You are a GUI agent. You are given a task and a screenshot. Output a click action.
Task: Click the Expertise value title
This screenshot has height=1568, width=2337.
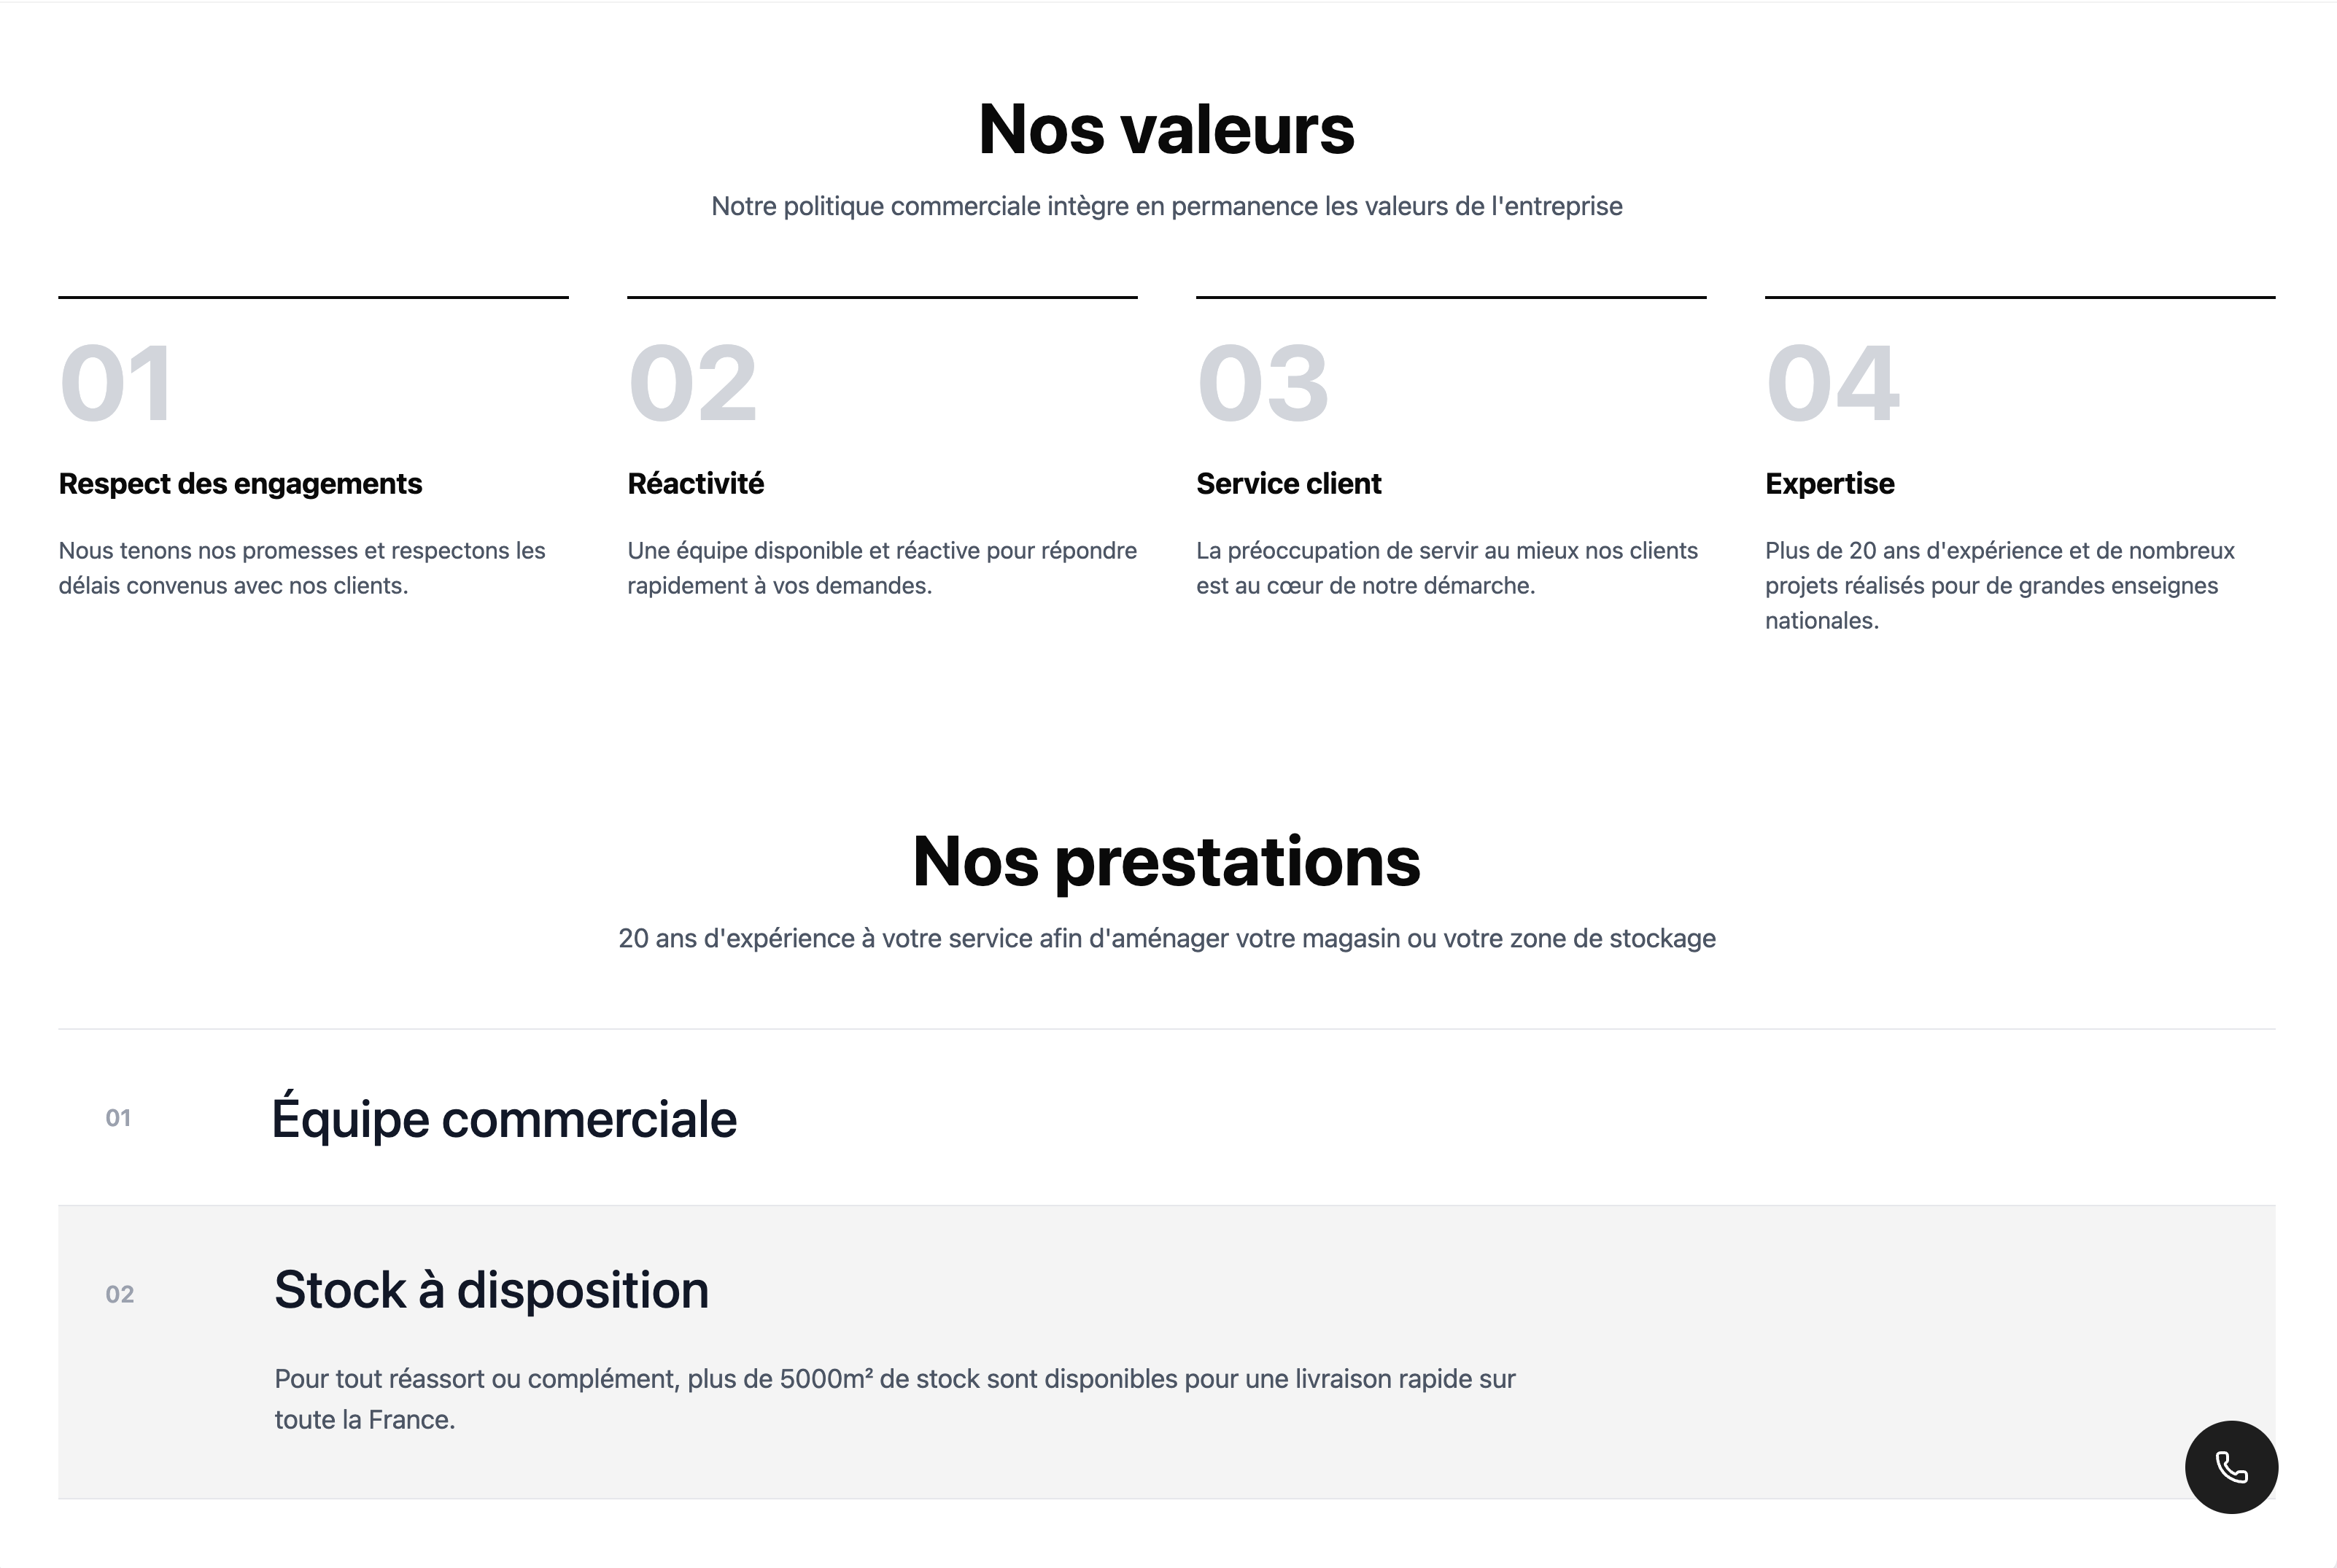click(x=1829, y=484)
